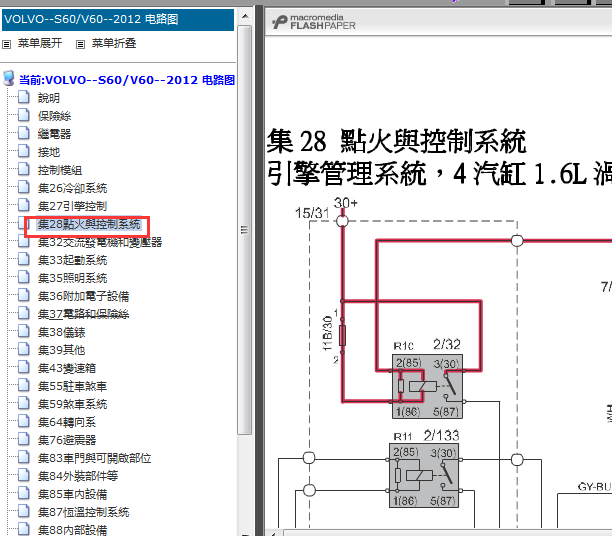Image resolution: width=612 pixels, height=536 pixels.
Task: Click the page icon next to 集26冷卻系統
Action: 24,187
